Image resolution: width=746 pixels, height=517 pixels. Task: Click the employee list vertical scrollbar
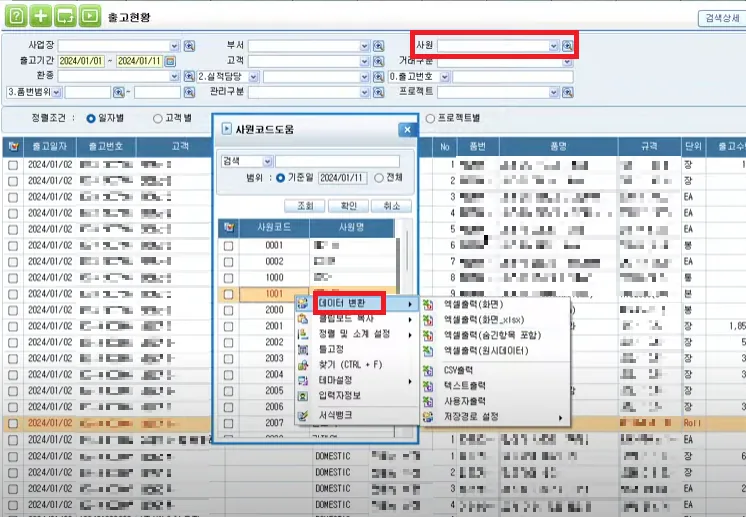pyautogui.click(x=405, y=328)
